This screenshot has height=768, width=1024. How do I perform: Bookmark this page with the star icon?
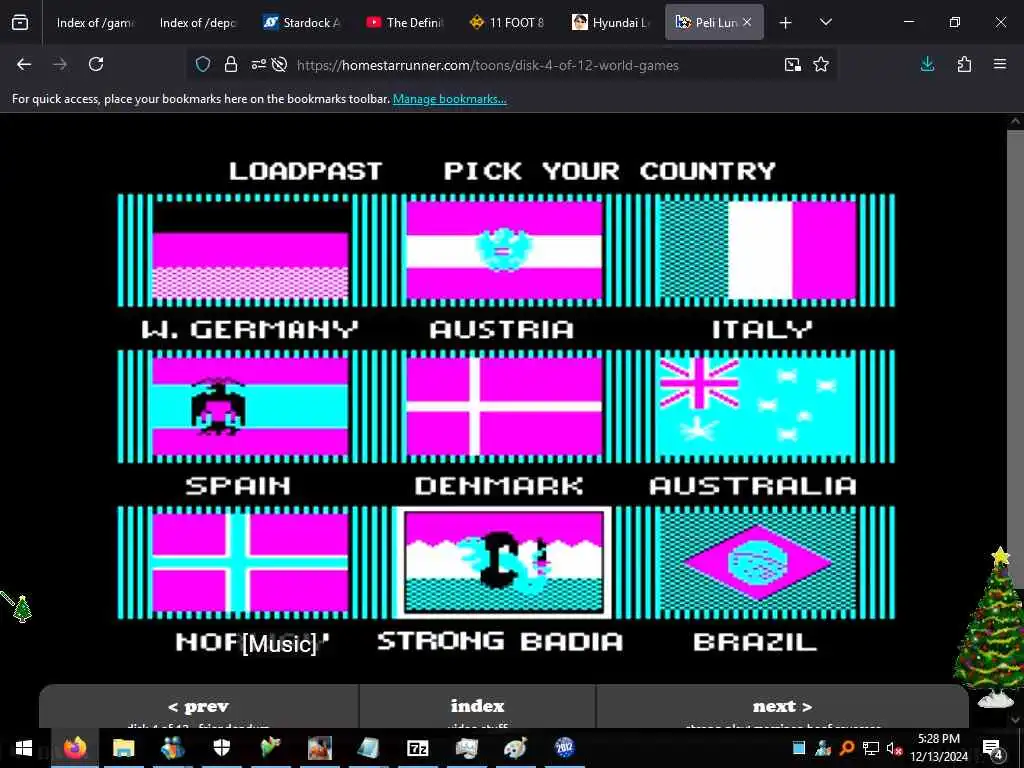point(821,64)
